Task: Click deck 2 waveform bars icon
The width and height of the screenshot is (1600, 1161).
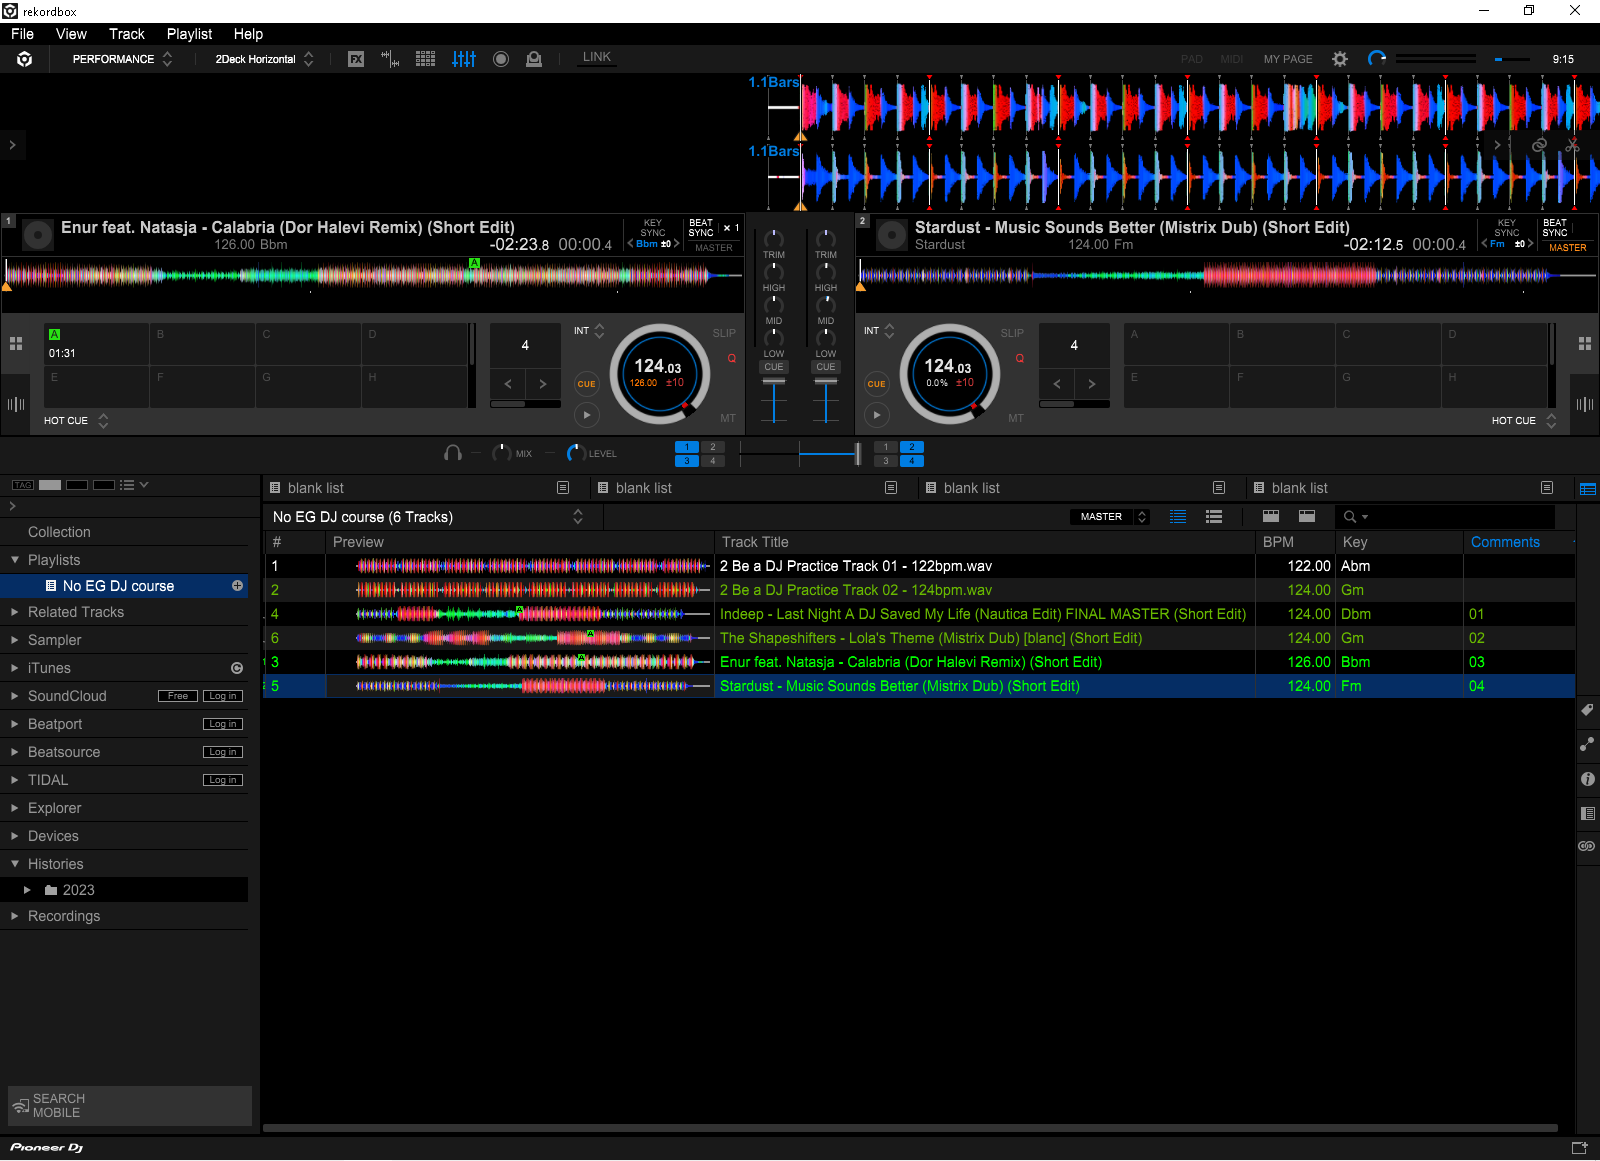Action: coord(1585,404)
